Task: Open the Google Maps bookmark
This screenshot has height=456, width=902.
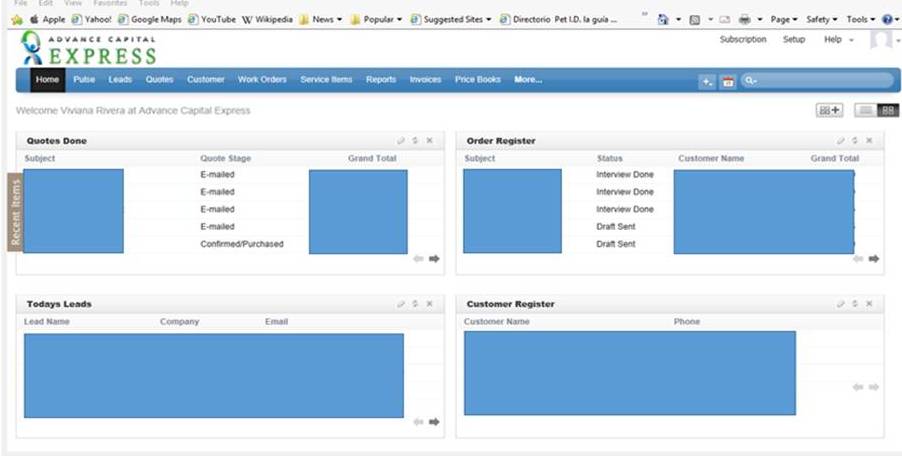Action: [150, 20]
